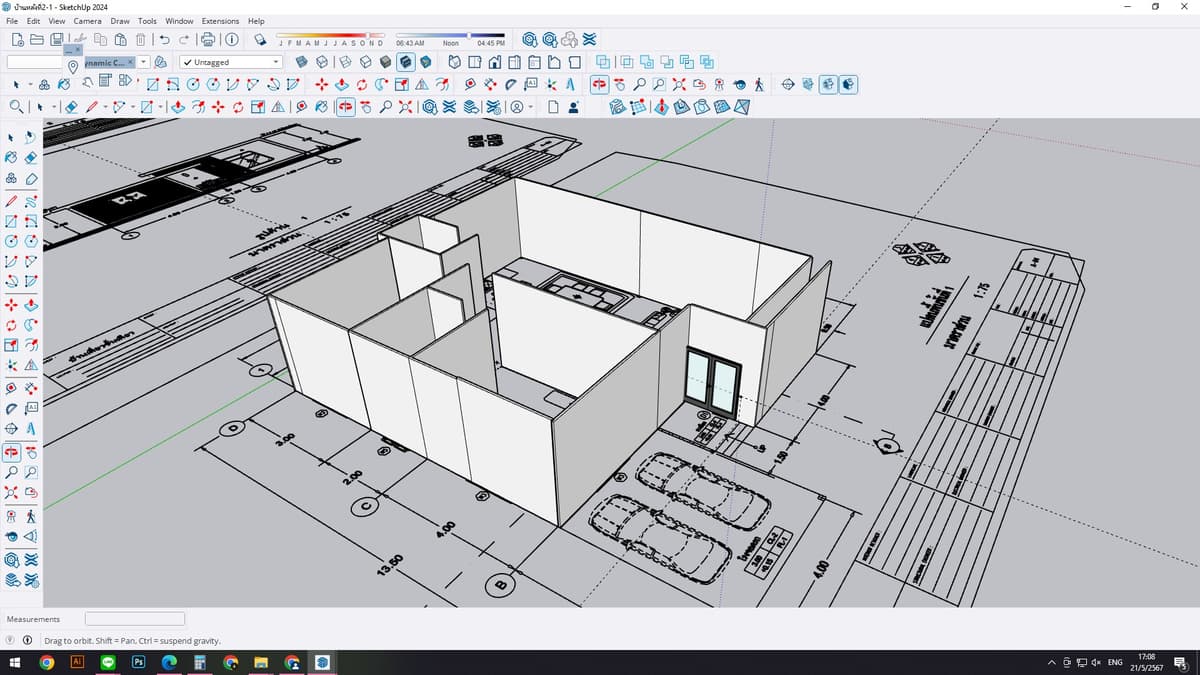Save the model using the floppy disk icon

(58, 40)
